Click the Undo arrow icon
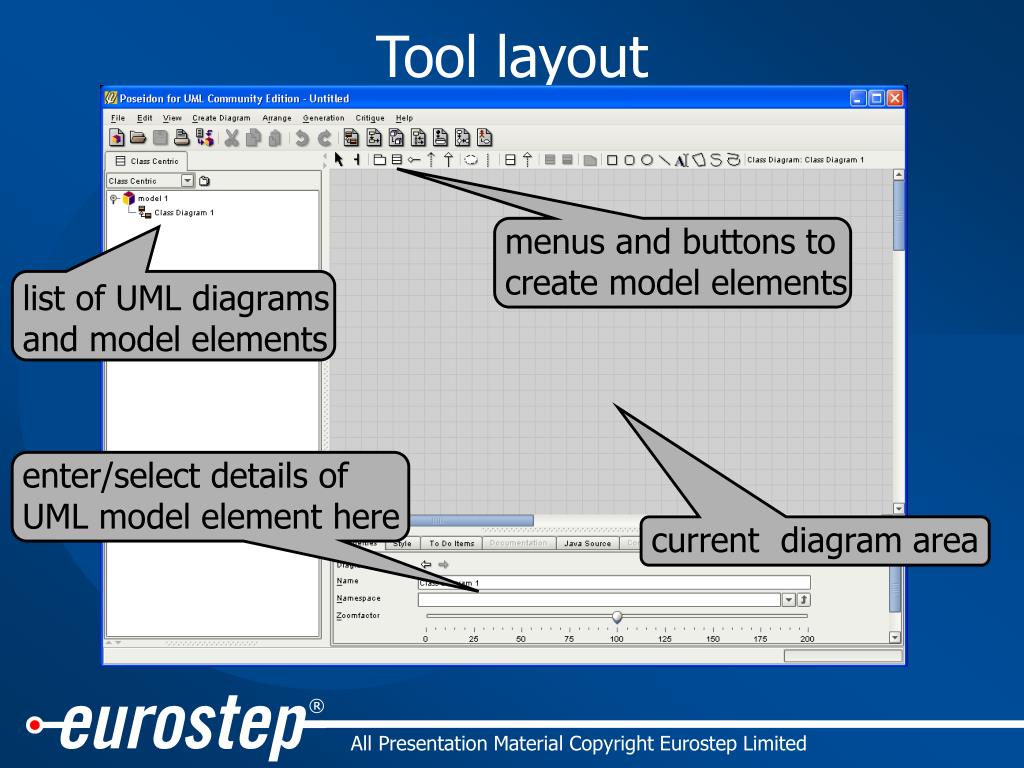 302,138
